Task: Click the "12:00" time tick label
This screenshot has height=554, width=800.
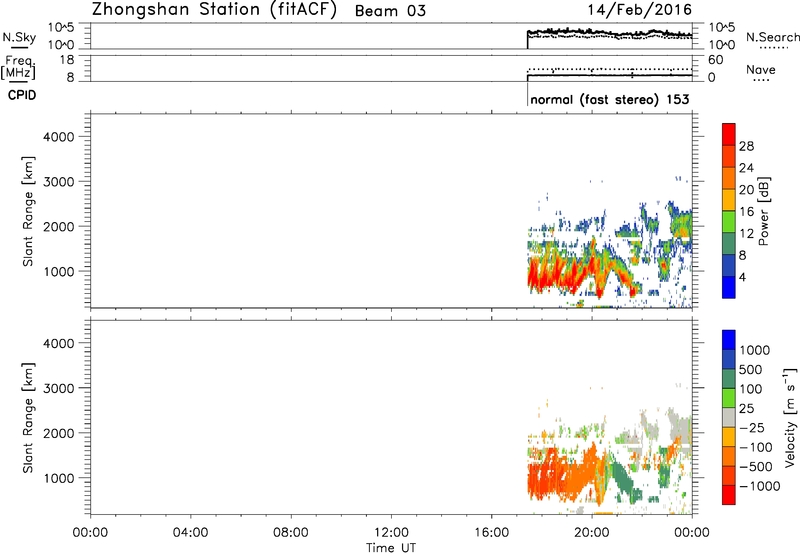Action: [391, 533]
